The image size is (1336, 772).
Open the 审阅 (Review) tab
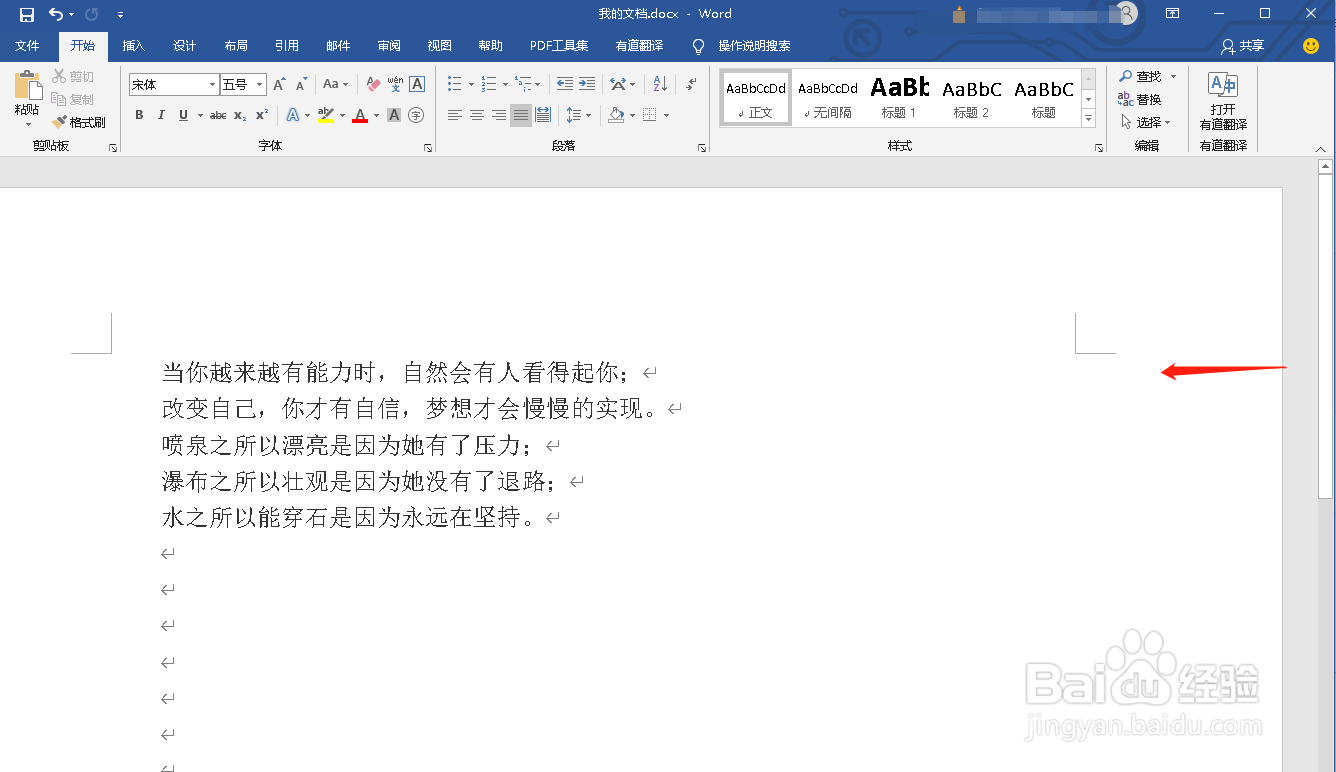click(389, 46)
